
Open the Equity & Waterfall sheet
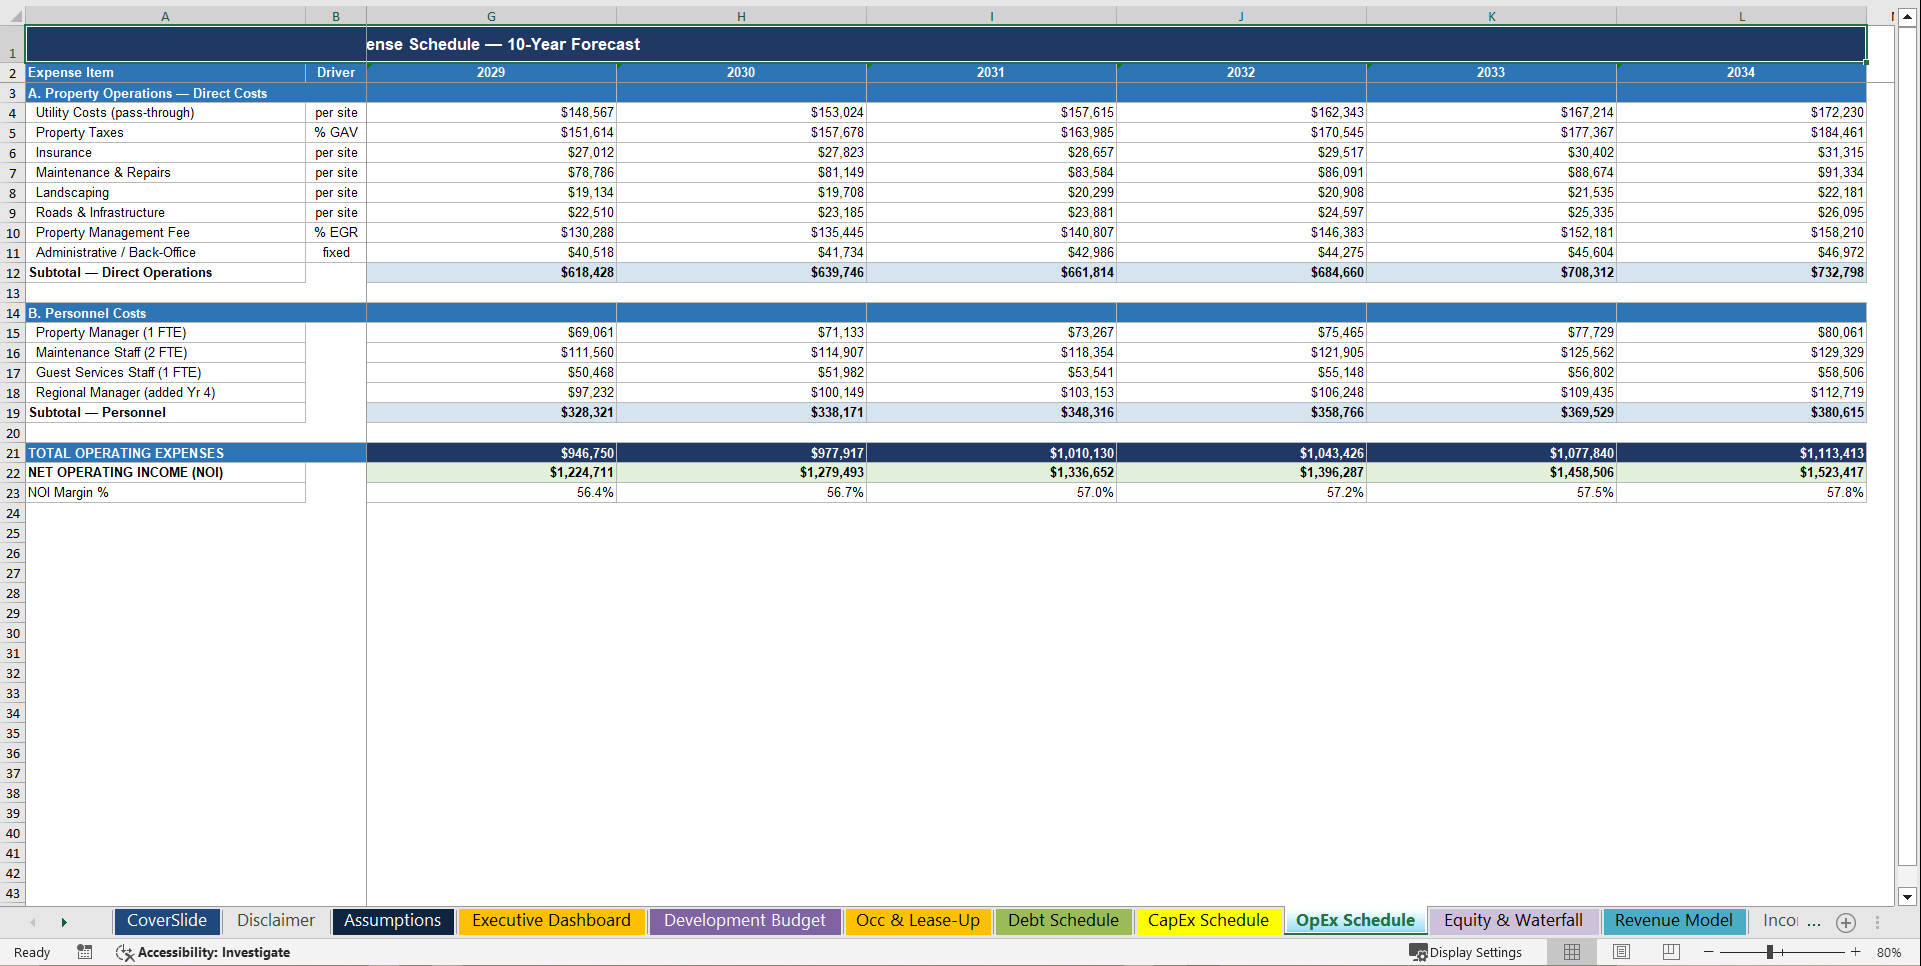pyautogui.click(x=1513, y=921)
